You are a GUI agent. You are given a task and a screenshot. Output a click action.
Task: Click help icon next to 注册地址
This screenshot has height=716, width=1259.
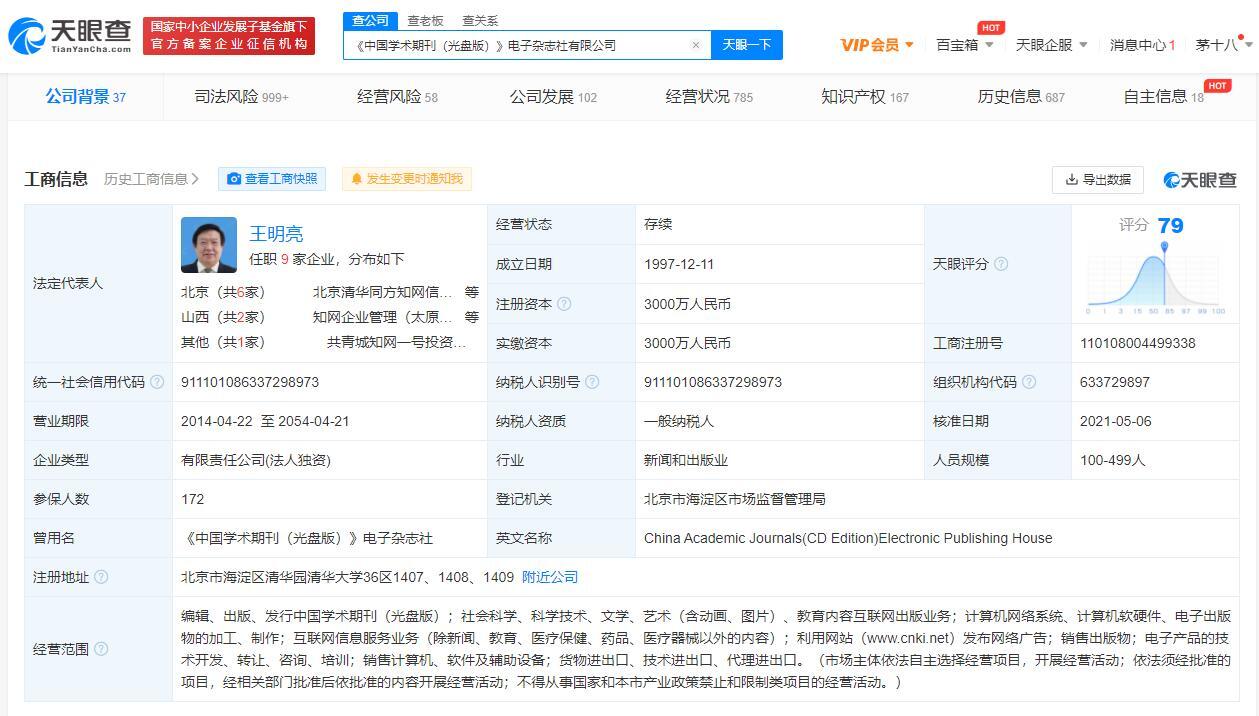(x=101, y=577)
